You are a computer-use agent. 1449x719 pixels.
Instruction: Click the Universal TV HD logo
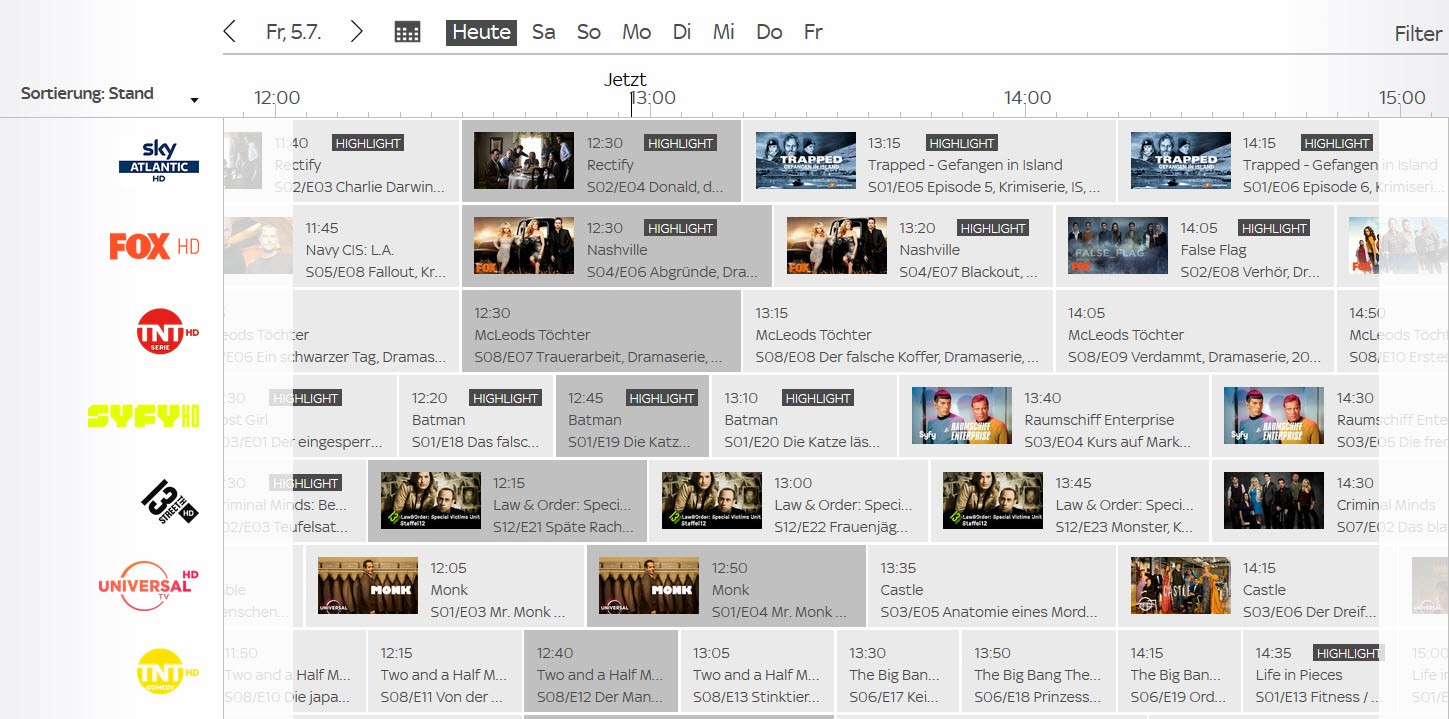(146, 586)
